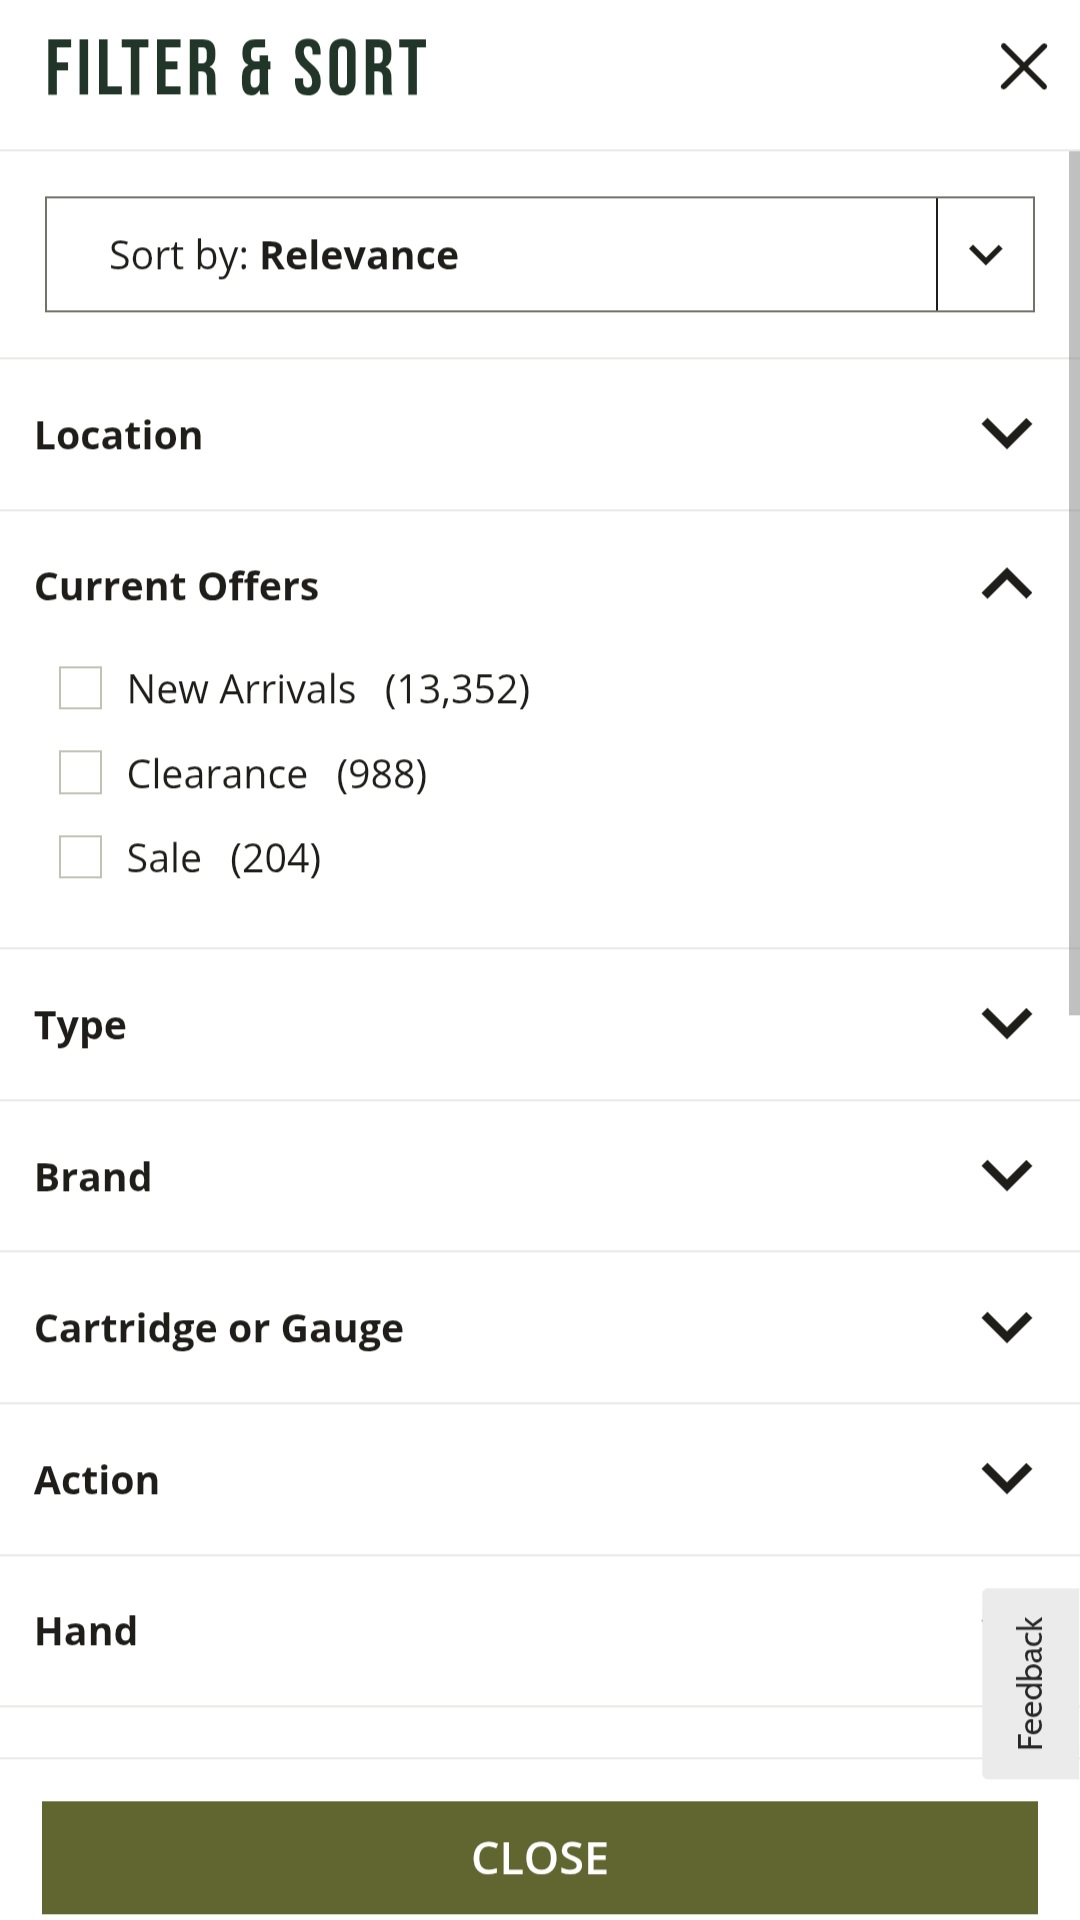Close the Filter & Sort panel with X

1023,67
